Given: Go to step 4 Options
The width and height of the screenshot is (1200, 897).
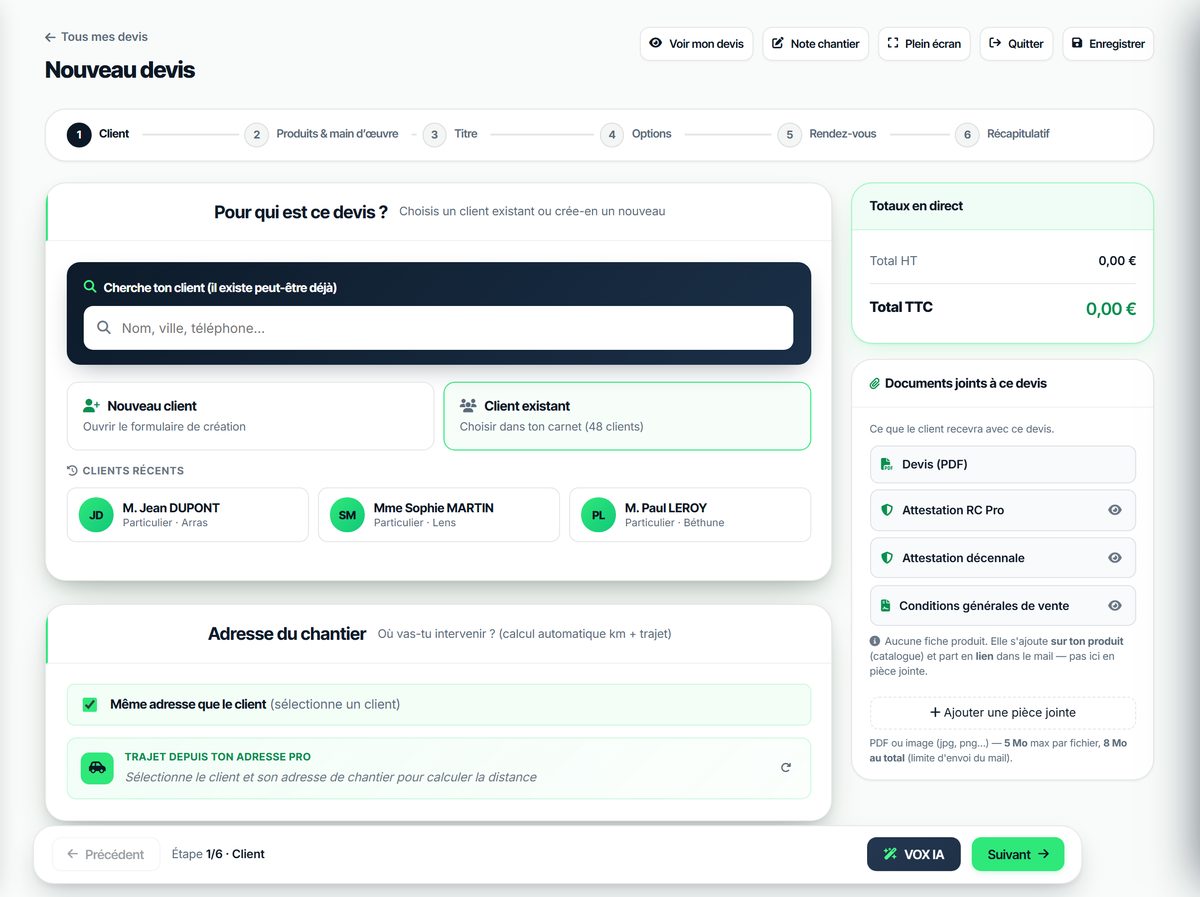Looking at the screenshot, I should point(636,134).
